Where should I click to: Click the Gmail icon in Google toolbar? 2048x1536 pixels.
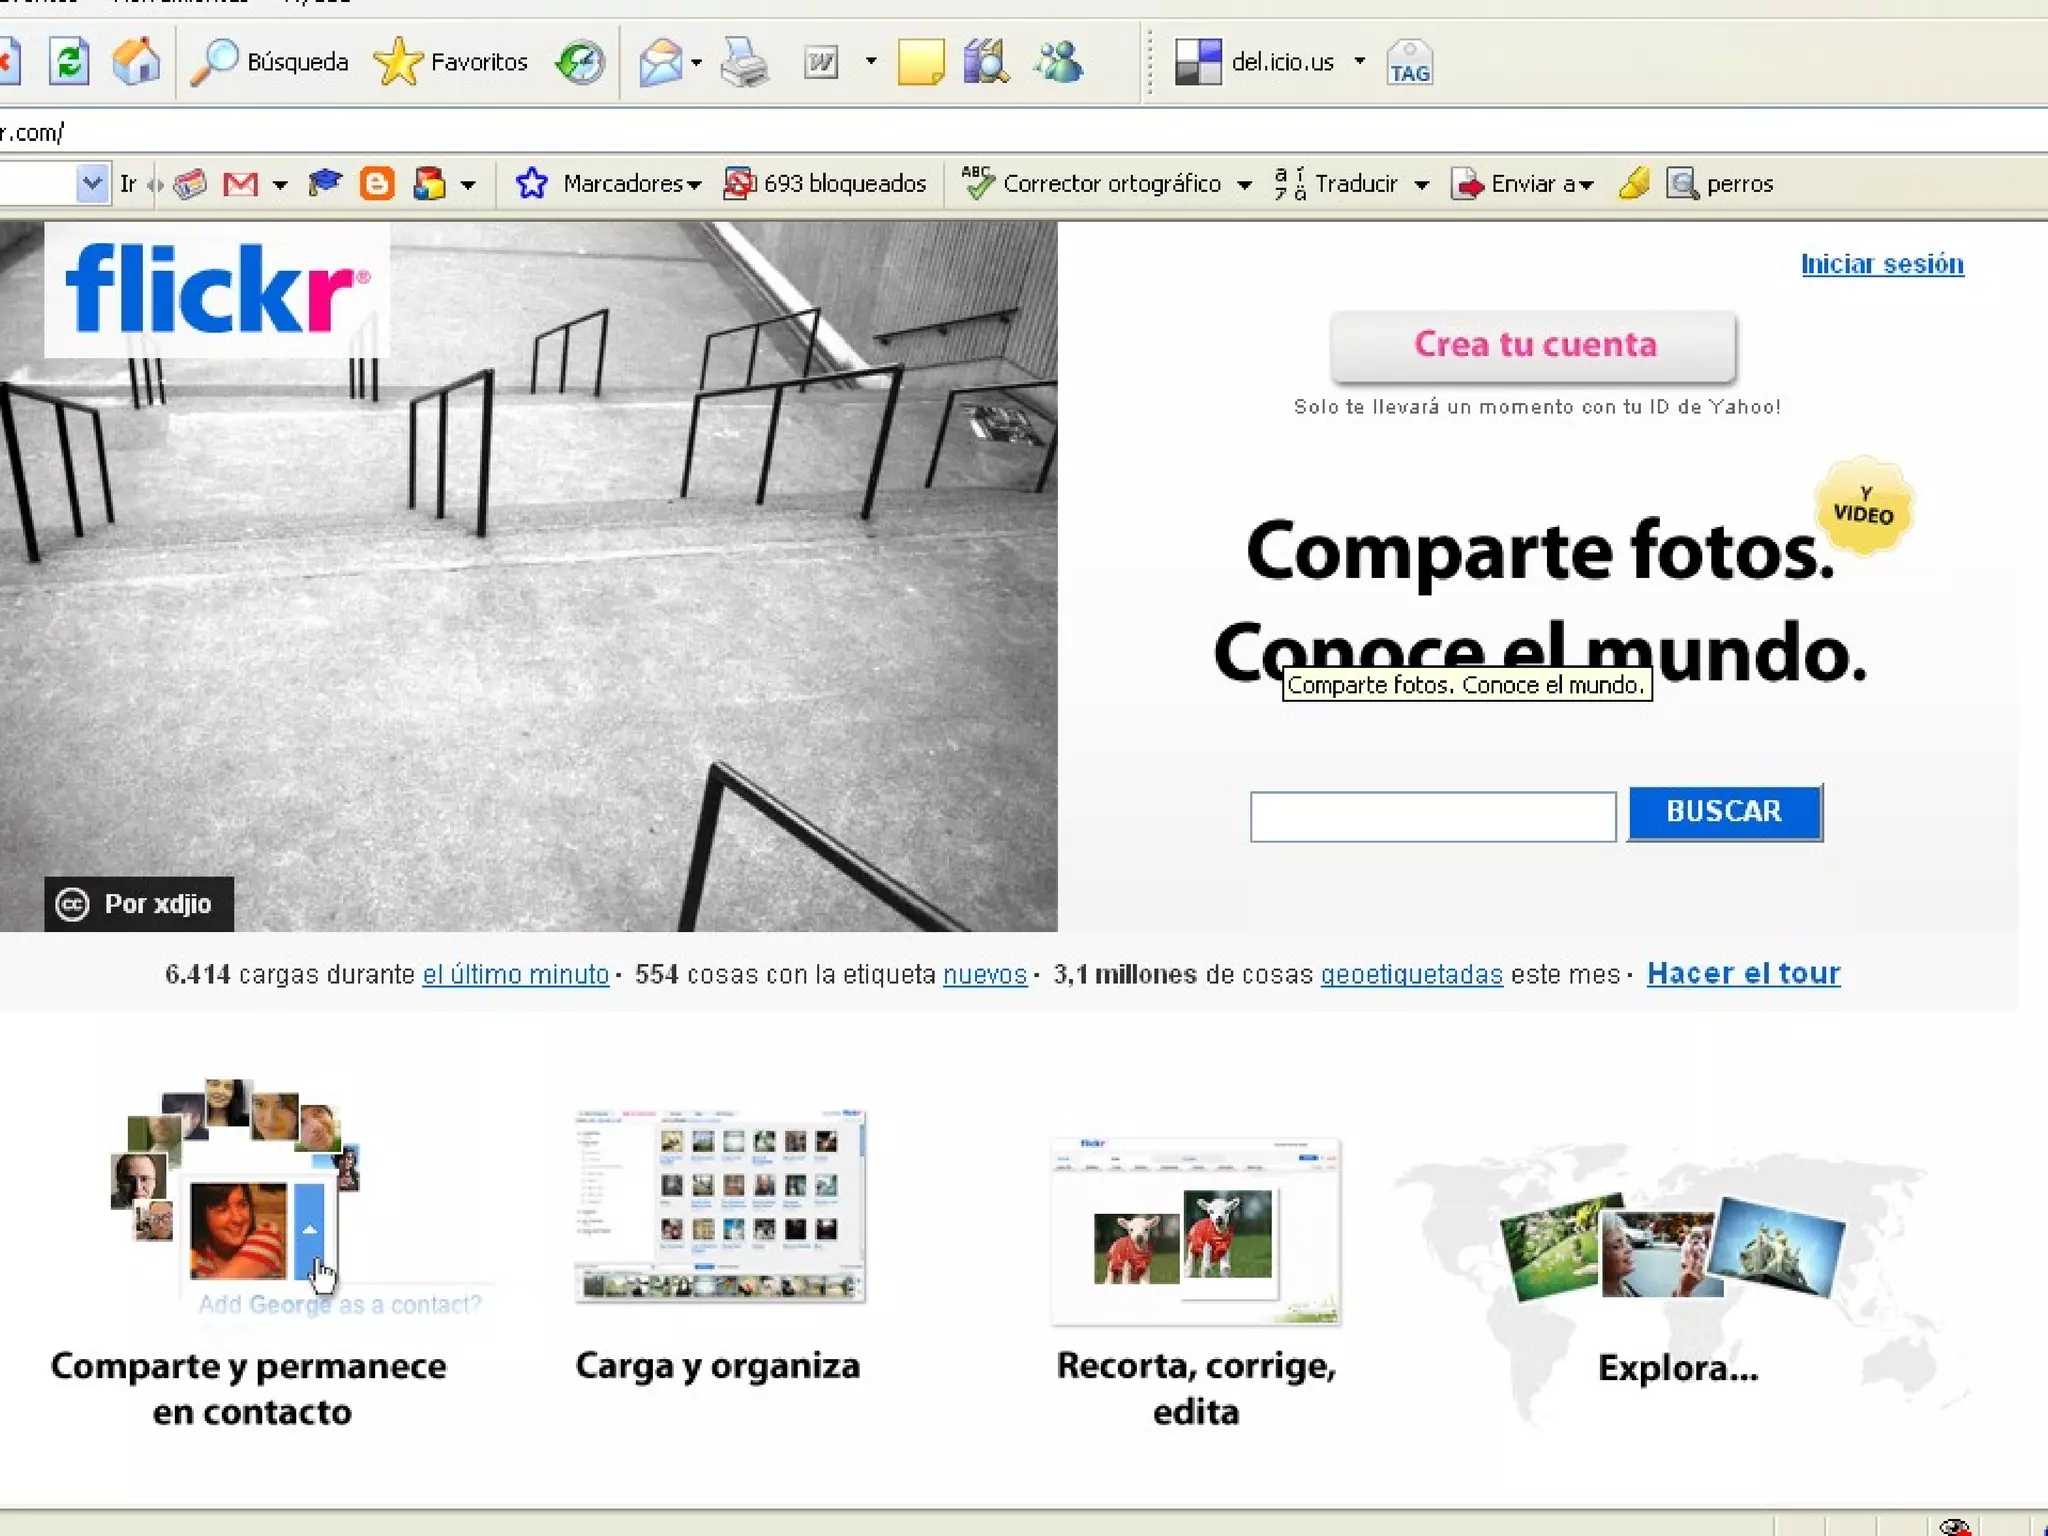click(240, 184)
